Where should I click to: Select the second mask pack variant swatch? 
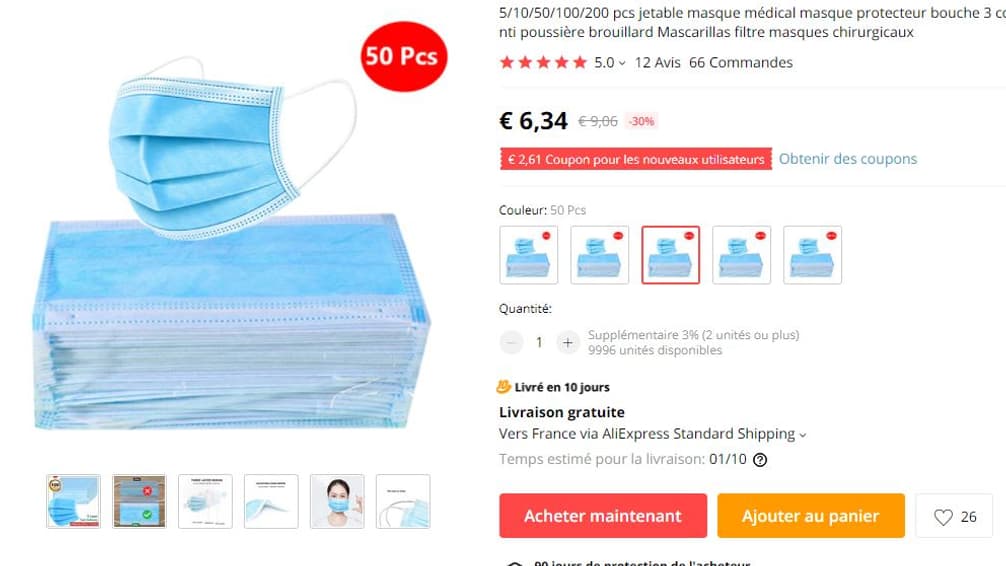pyautogui.click(x=600, y=255)
